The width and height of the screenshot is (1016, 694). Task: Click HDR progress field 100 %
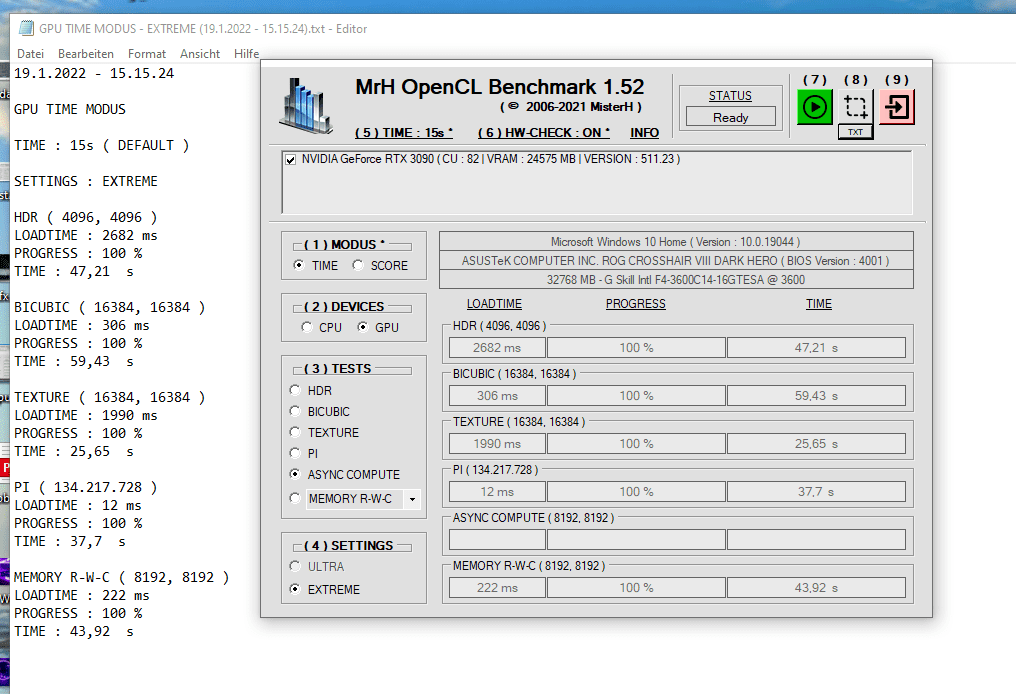point(636,347)
